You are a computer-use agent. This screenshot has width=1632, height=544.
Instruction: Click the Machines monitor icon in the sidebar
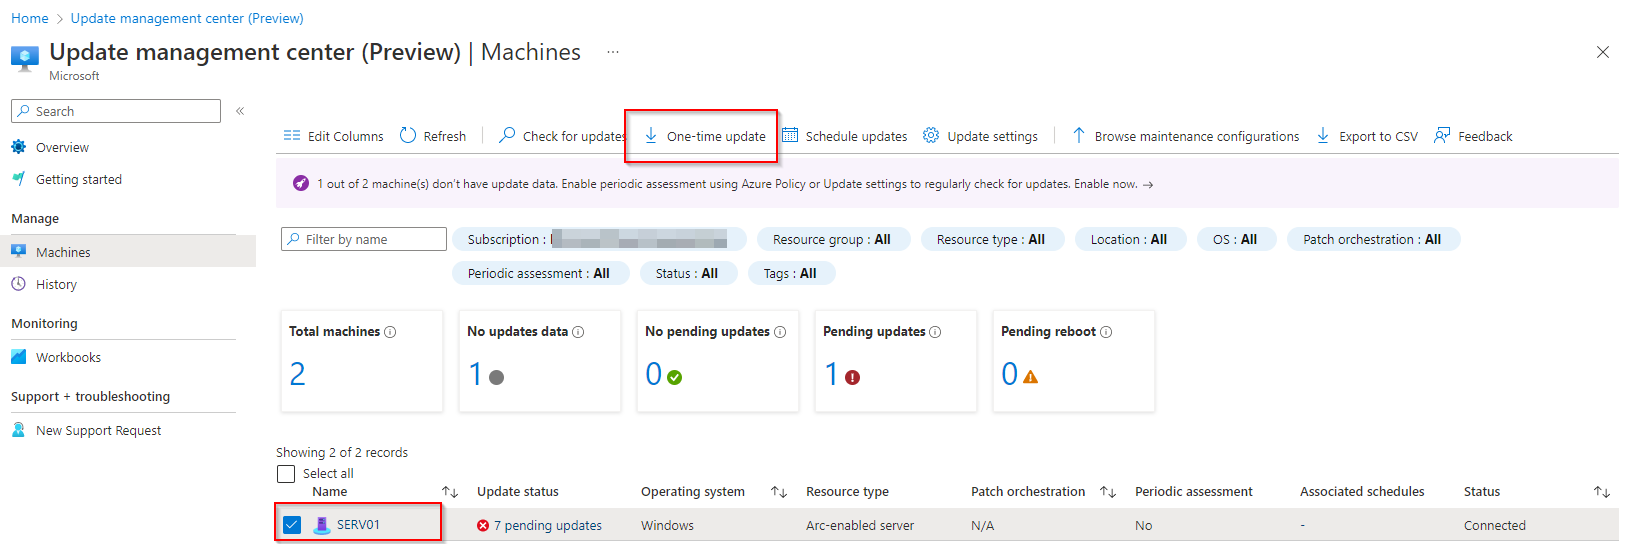(x=19, y=251)
